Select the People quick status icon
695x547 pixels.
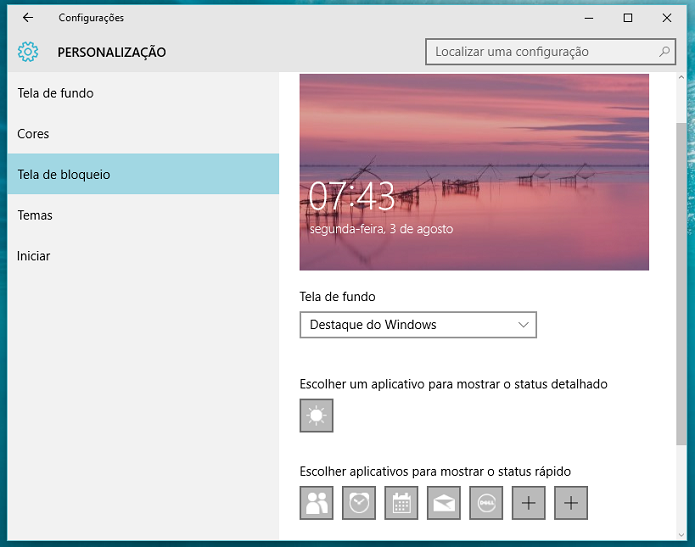tap(316, 503)
